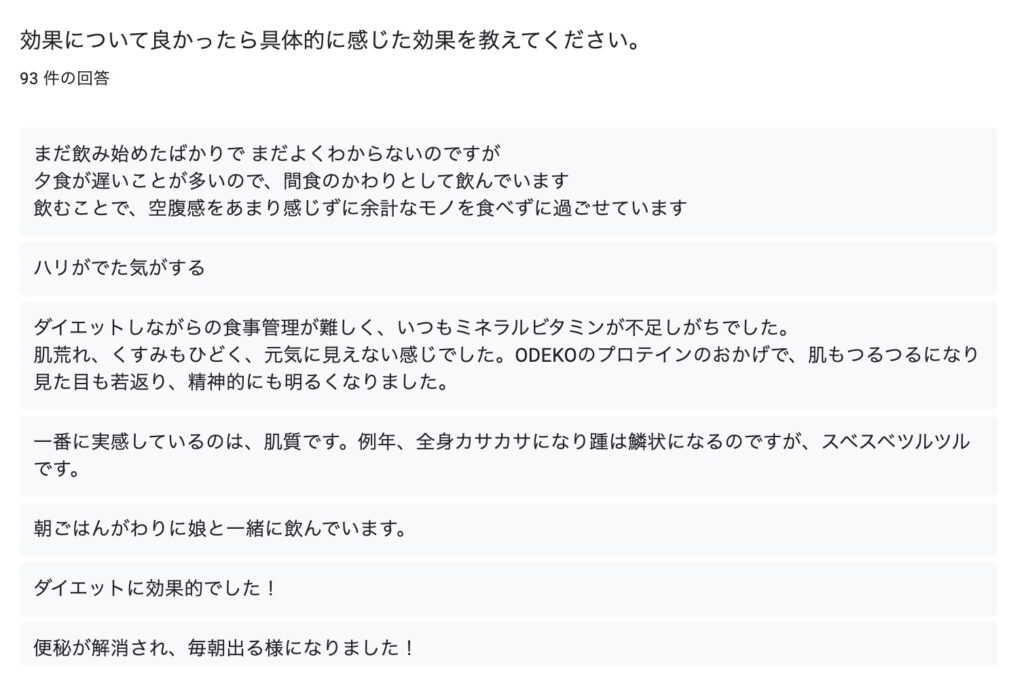Viewport: 1024px width, 691px height.
Task: Click the 93 件の回答 response count
Action: [x=65, y=78]
